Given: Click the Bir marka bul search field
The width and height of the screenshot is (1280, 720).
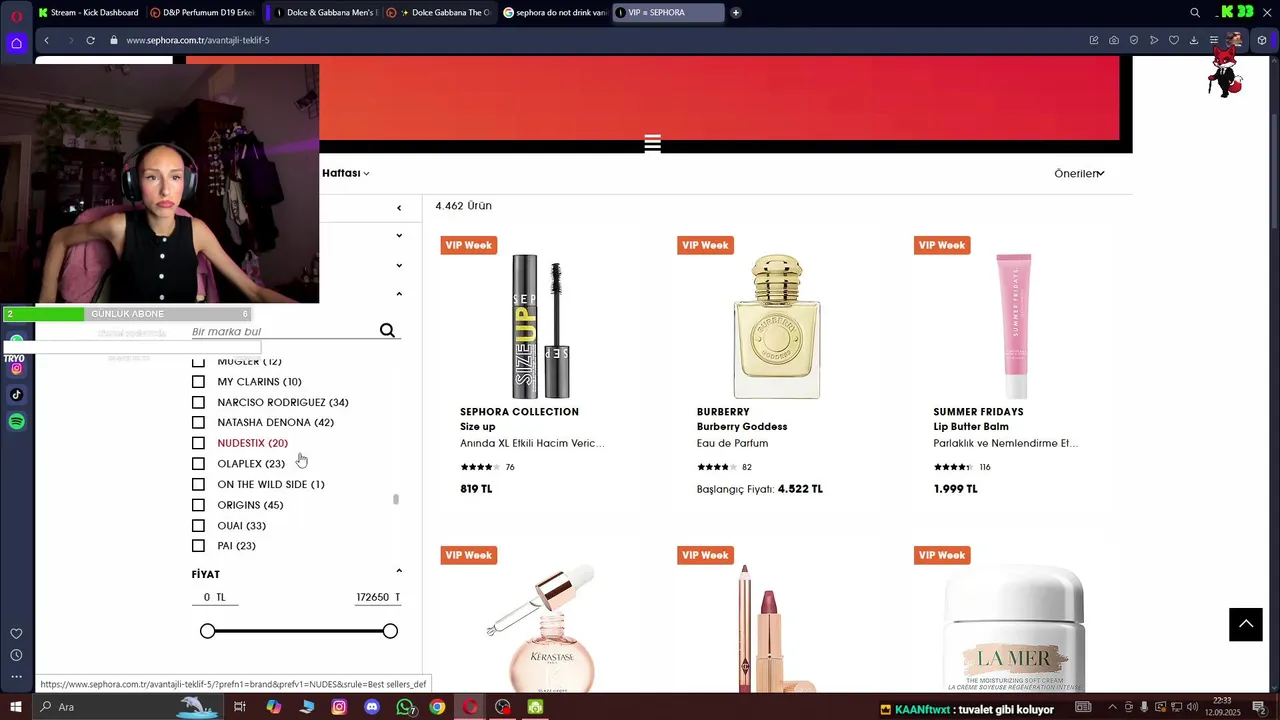Looking at the screenshot, I should [283, 331].
